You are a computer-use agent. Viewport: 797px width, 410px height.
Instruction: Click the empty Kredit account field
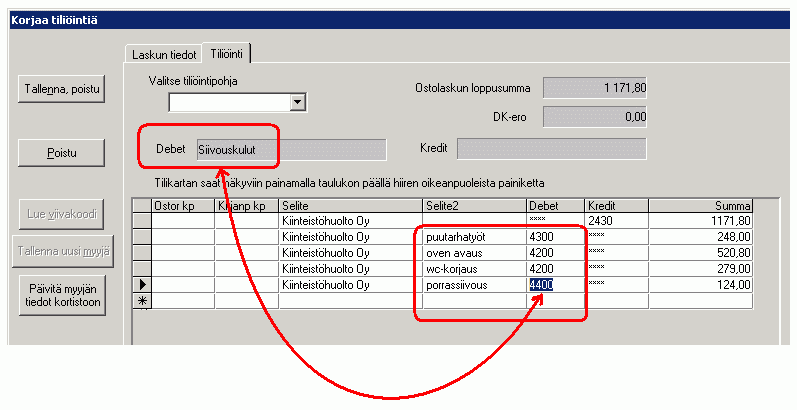(x=551, y=149)
